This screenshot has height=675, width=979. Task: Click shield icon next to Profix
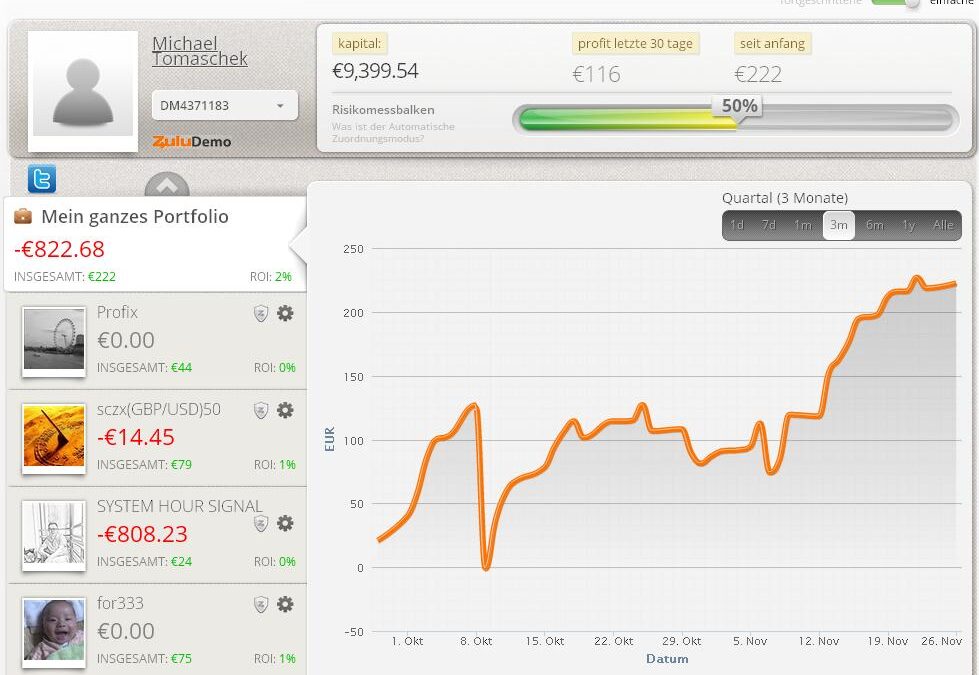coord(261,313)
